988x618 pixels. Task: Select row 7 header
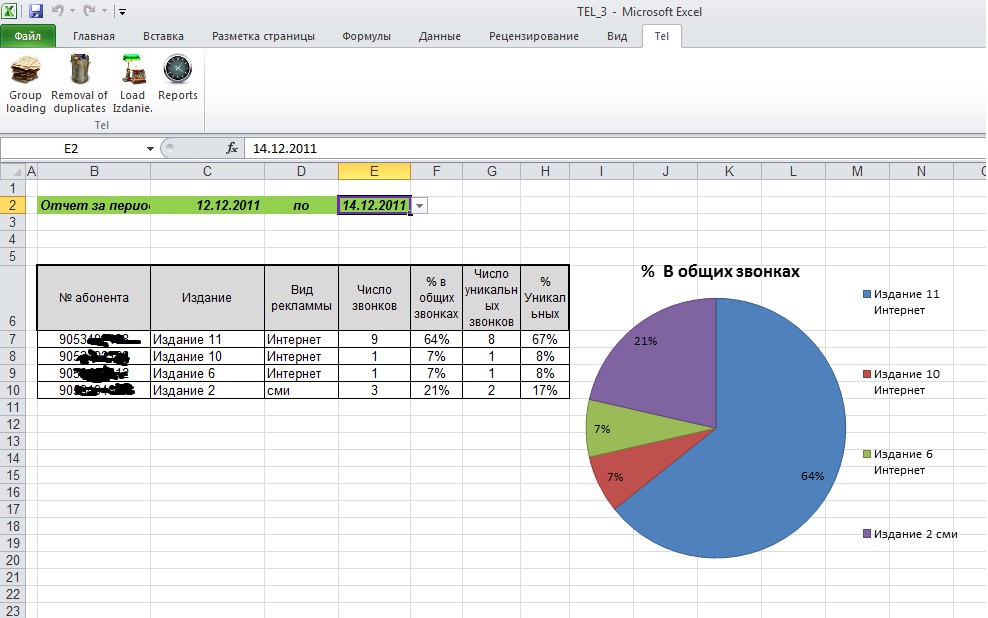tap(13, 339)
